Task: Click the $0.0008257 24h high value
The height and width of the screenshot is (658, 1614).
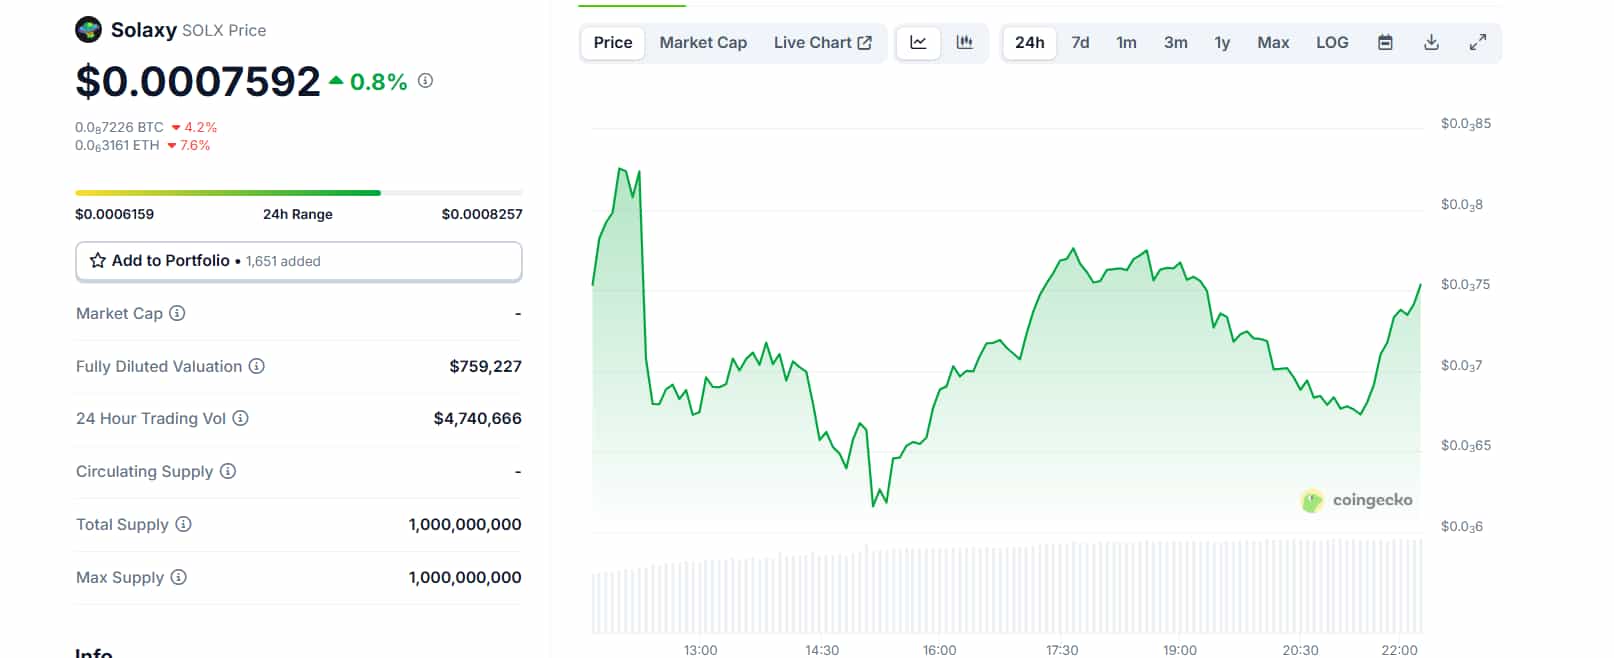Action: pos(482,214)
